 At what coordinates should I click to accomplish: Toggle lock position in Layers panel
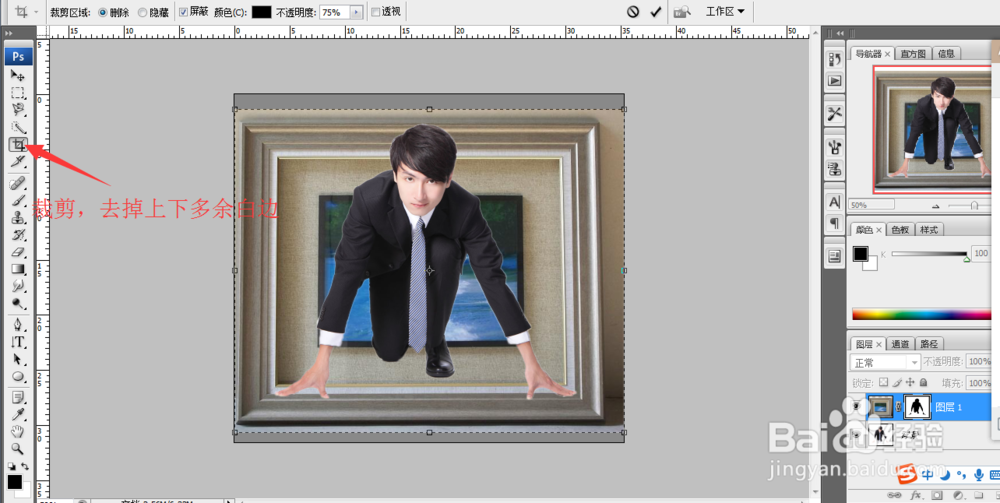(x=910, y=383)
